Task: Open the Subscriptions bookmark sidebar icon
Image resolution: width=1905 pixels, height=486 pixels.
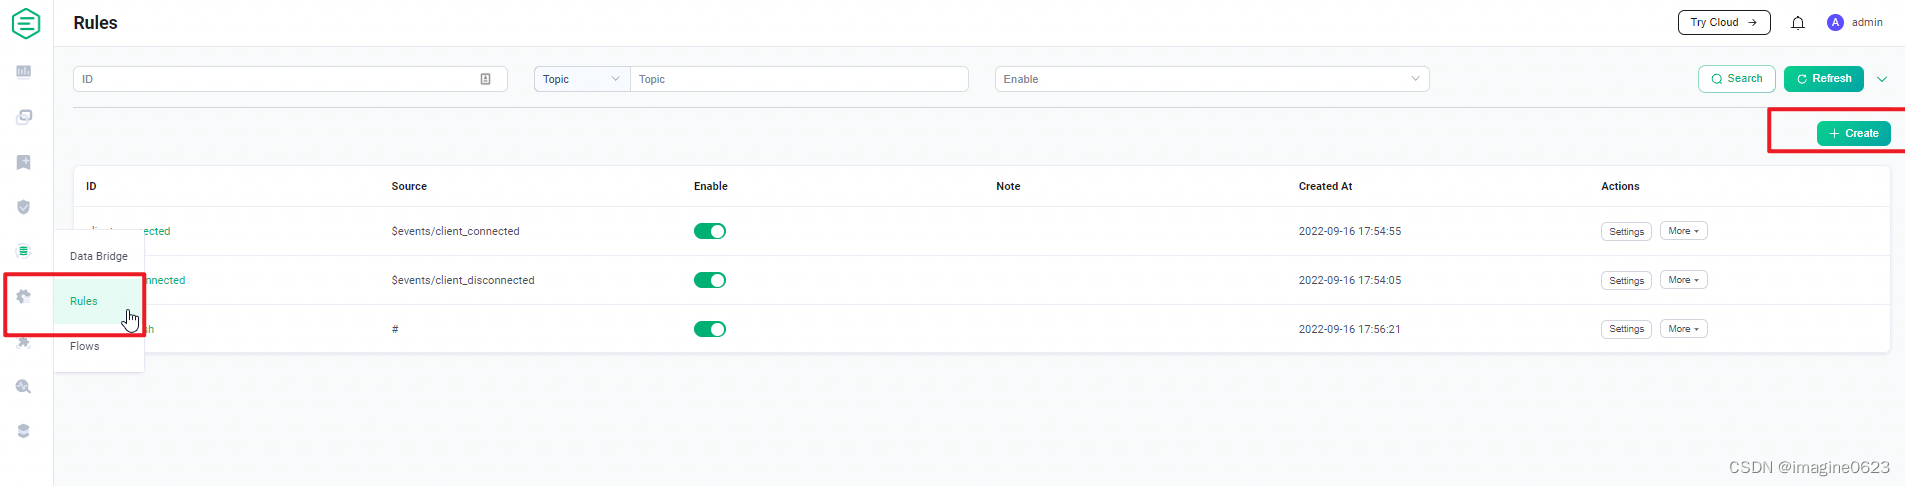Action: click(24, 162)
